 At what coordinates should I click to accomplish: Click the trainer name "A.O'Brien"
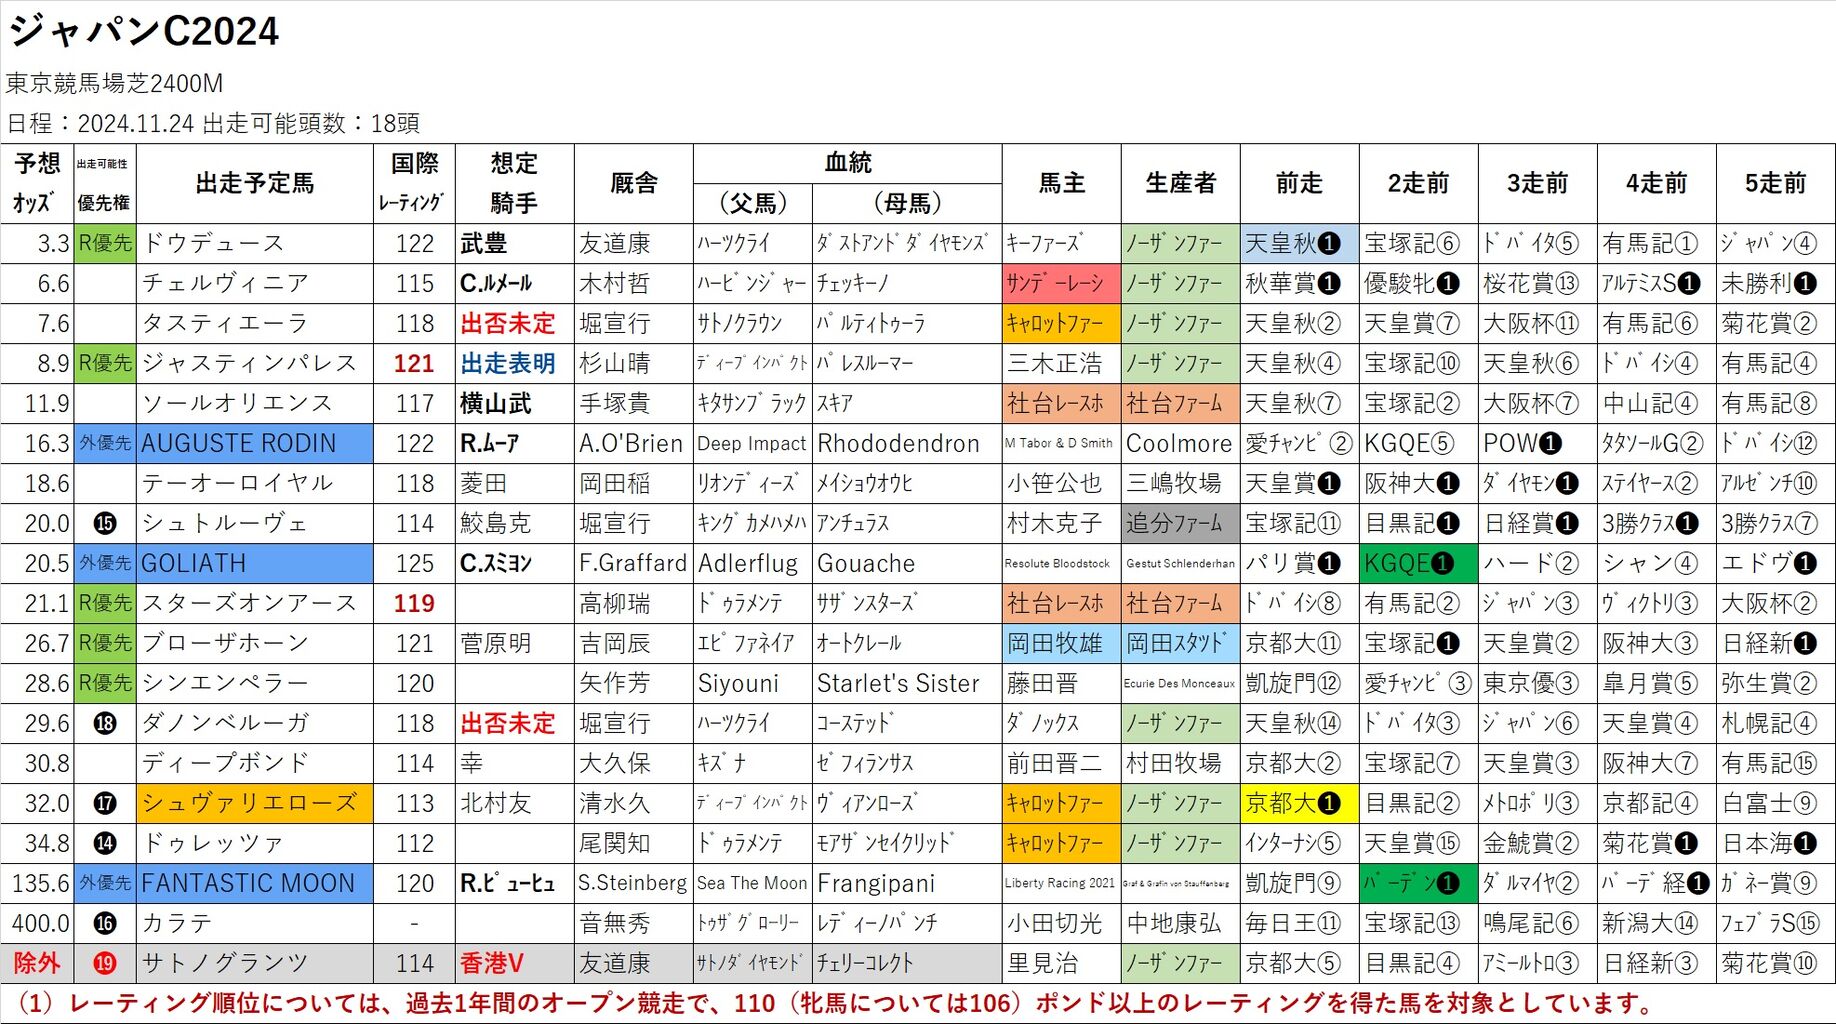[631, 443]
